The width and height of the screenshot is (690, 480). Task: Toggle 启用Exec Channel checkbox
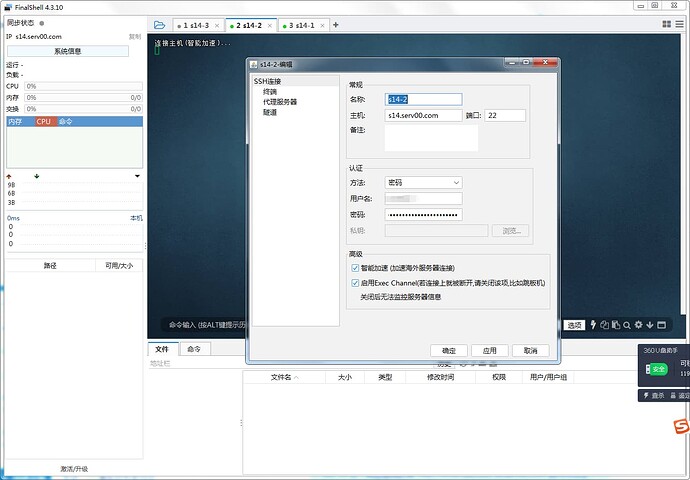click(355, 283)
